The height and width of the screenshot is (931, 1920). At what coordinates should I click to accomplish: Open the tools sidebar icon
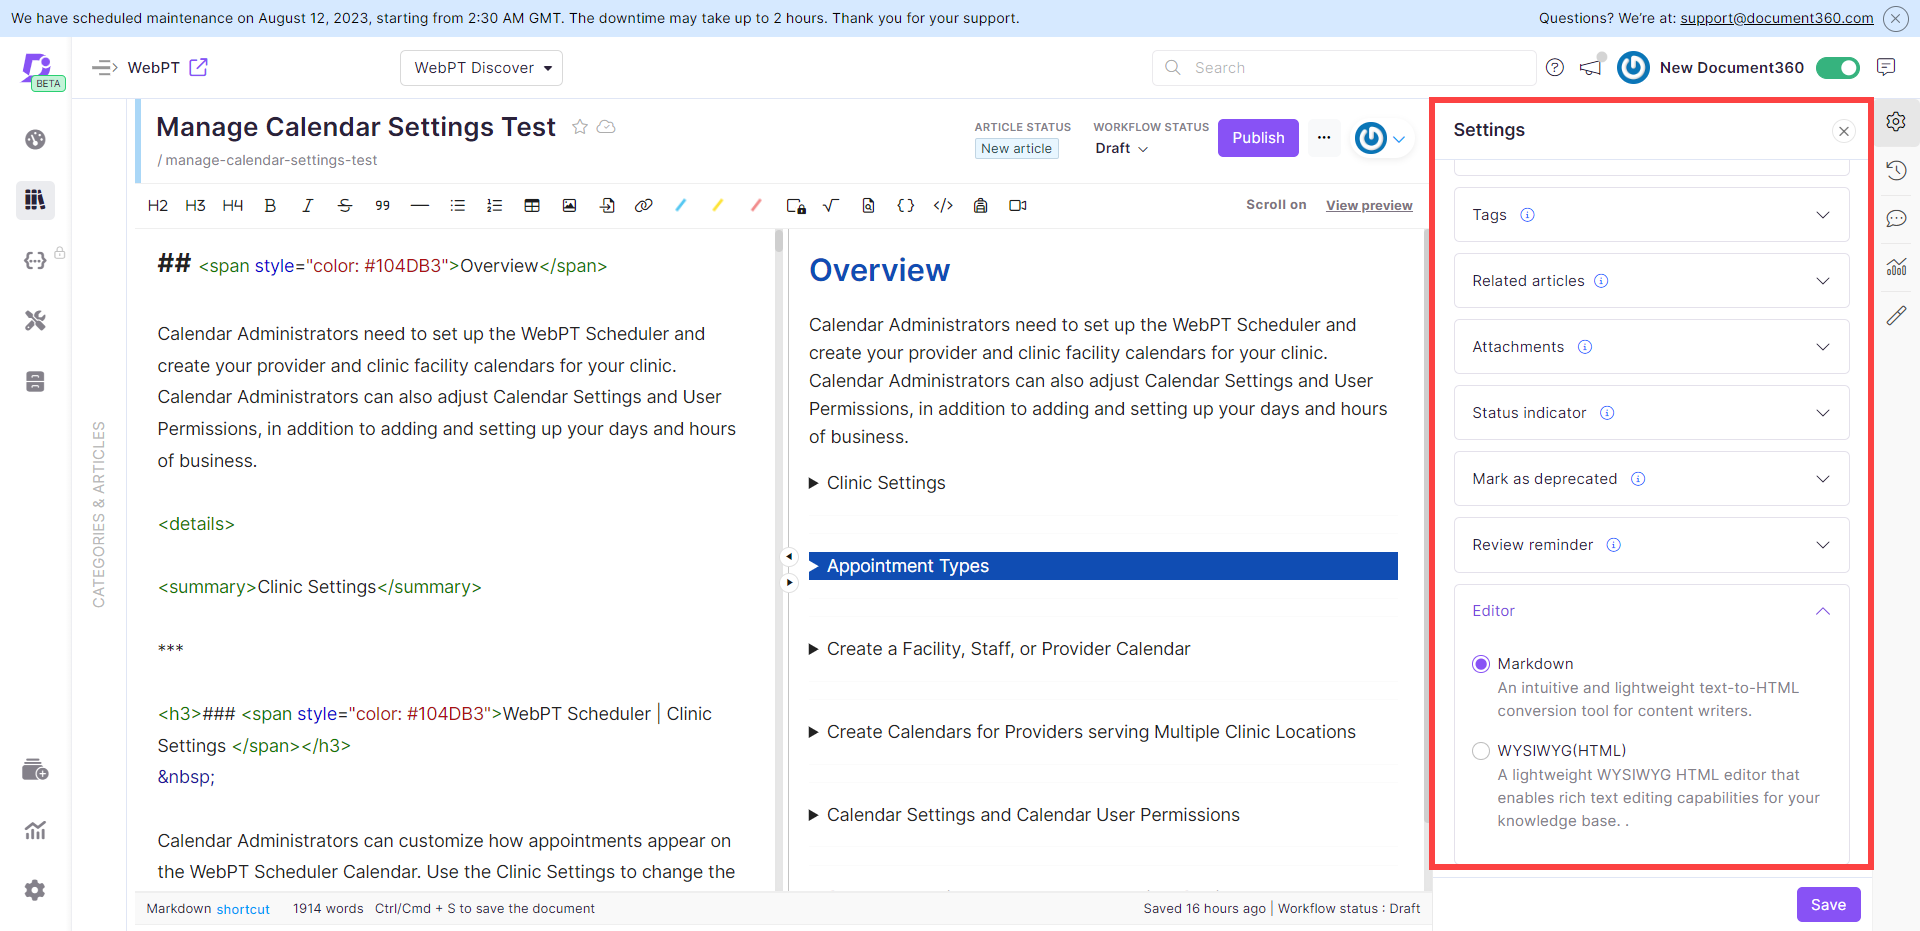(35, 321)
